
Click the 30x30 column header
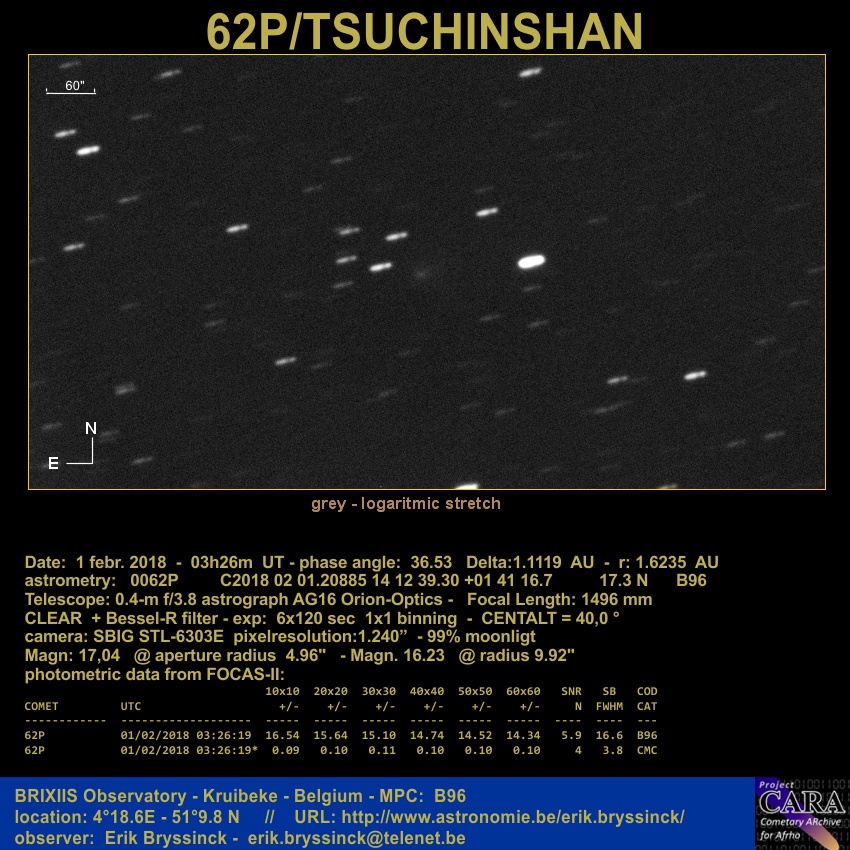pos(379,692)
